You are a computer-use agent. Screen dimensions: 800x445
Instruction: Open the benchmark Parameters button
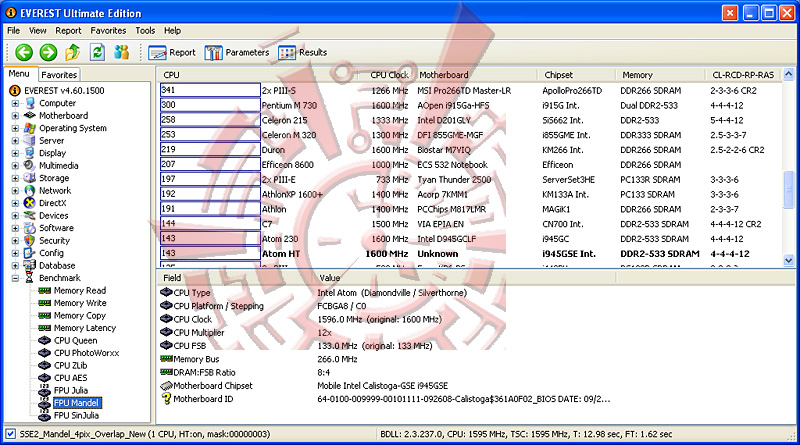coord(237,53)
